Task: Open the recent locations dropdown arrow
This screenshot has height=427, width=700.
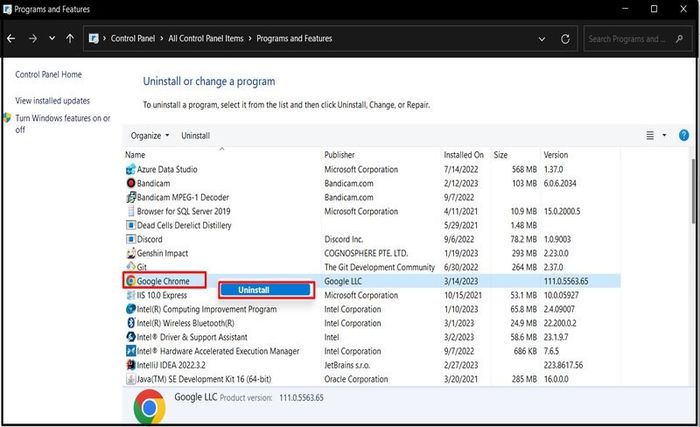Action: point(52,38)
